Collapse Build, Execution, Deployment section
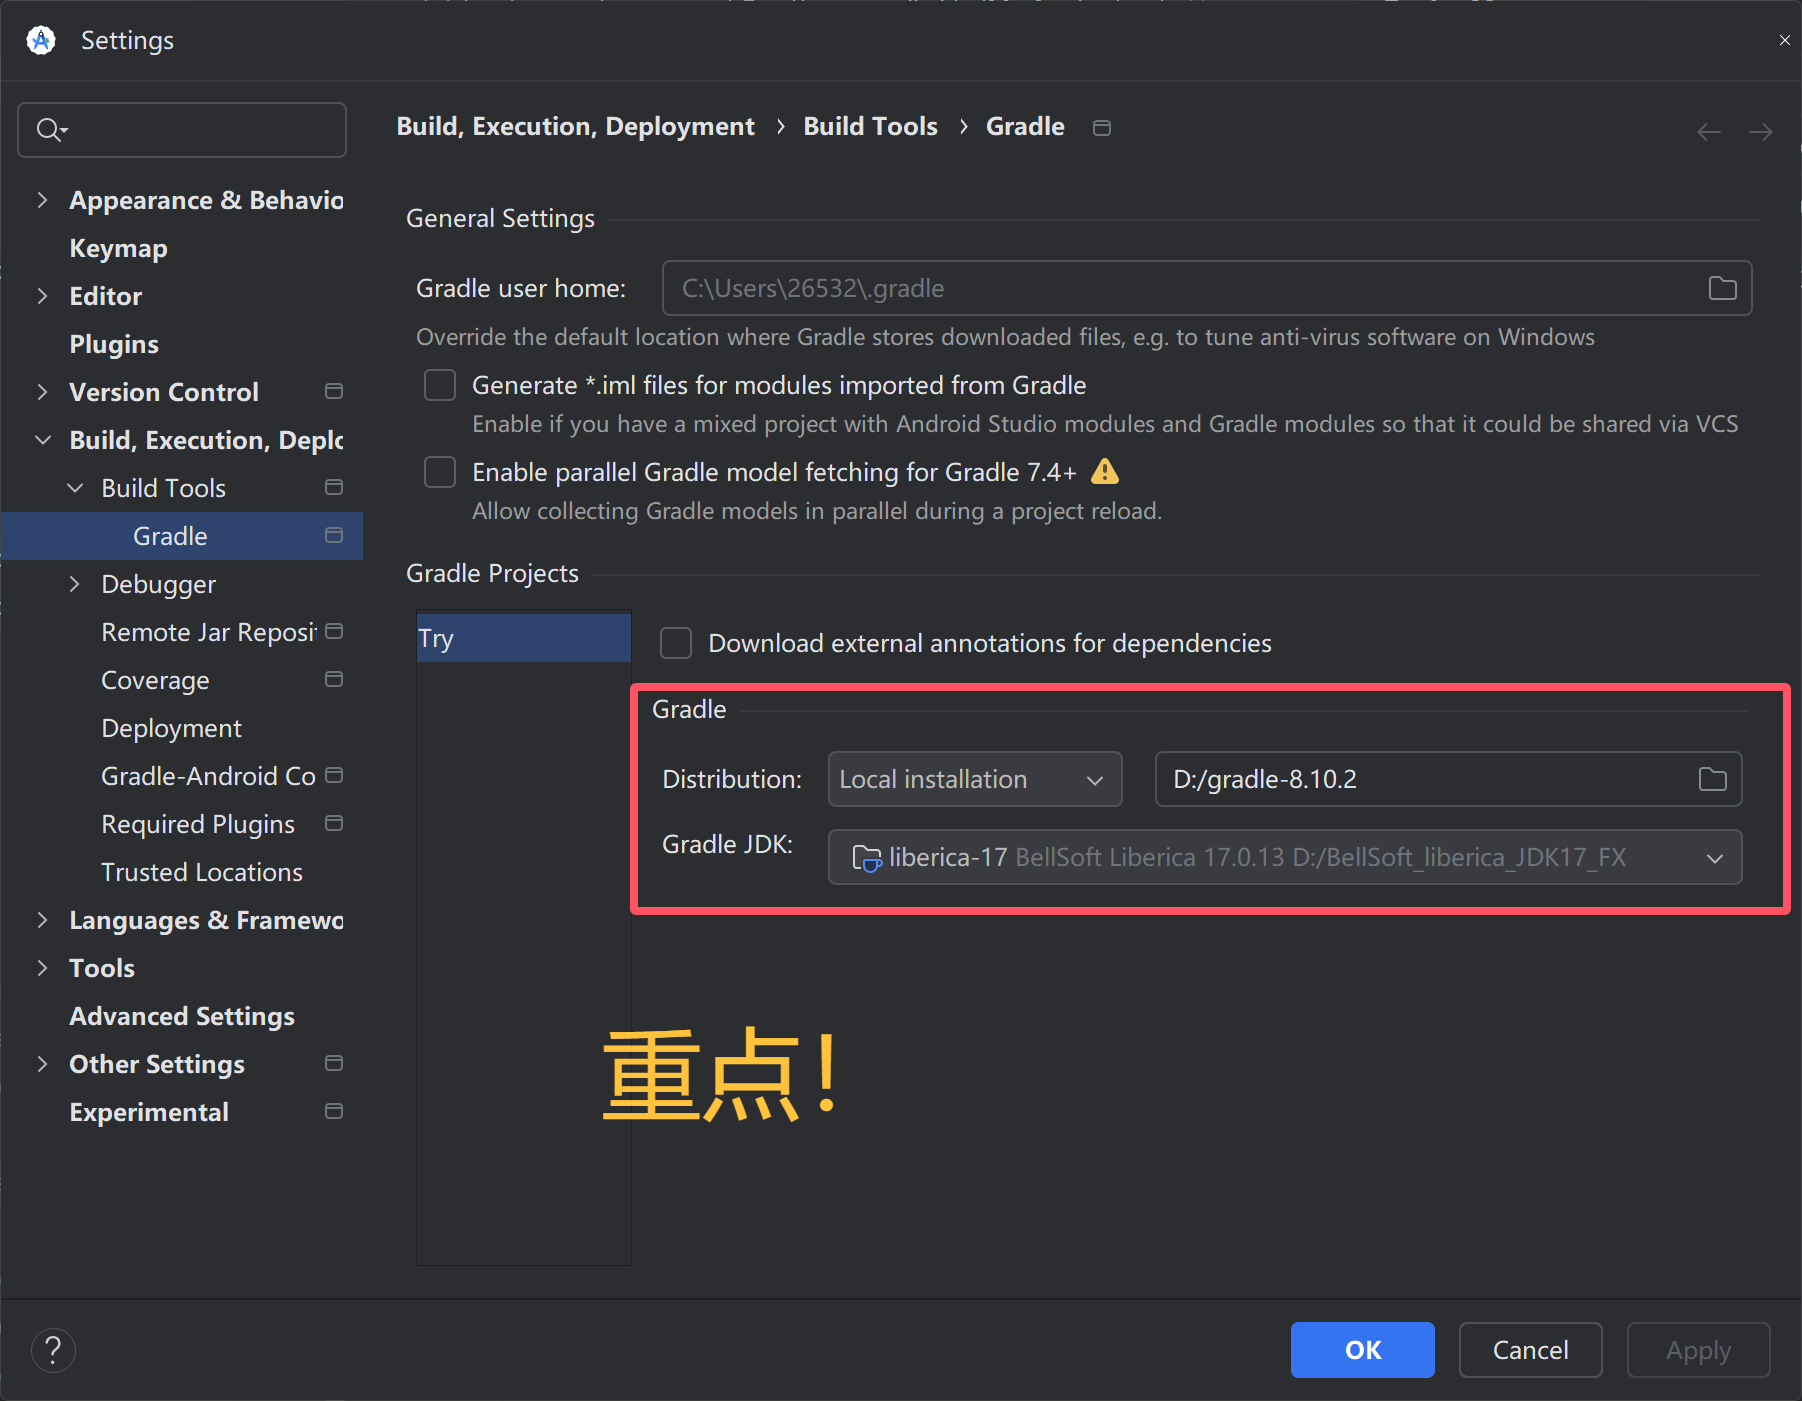Image resolution: width=1802 pixels, height=1401 pixels. [42, 440]
